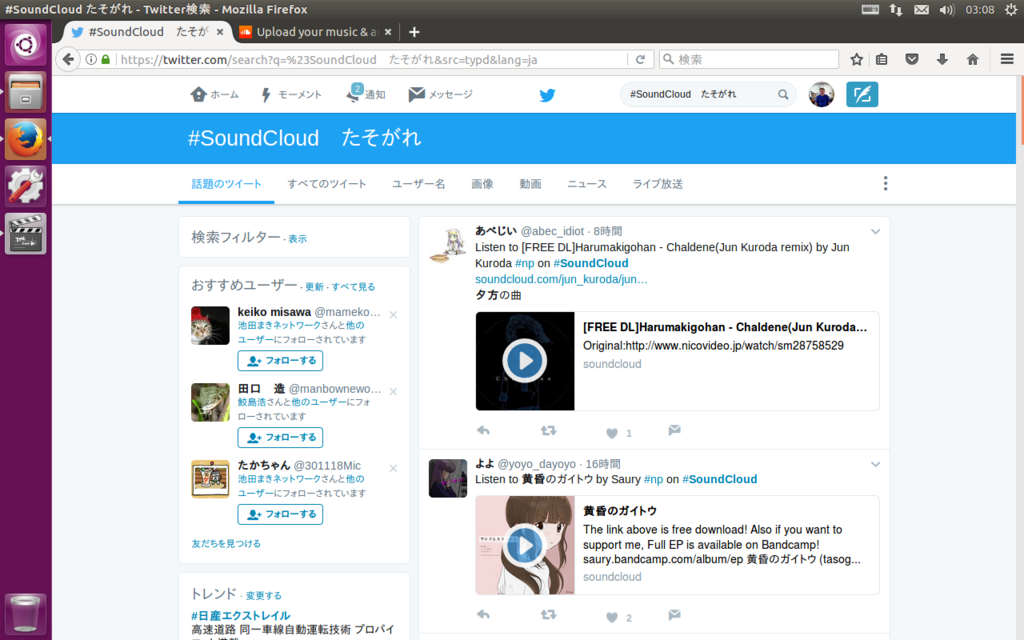The width and height of the screenshot is (1024, 640).
Task: Send あべじい tweet by direct message
Action: (675, 430)
